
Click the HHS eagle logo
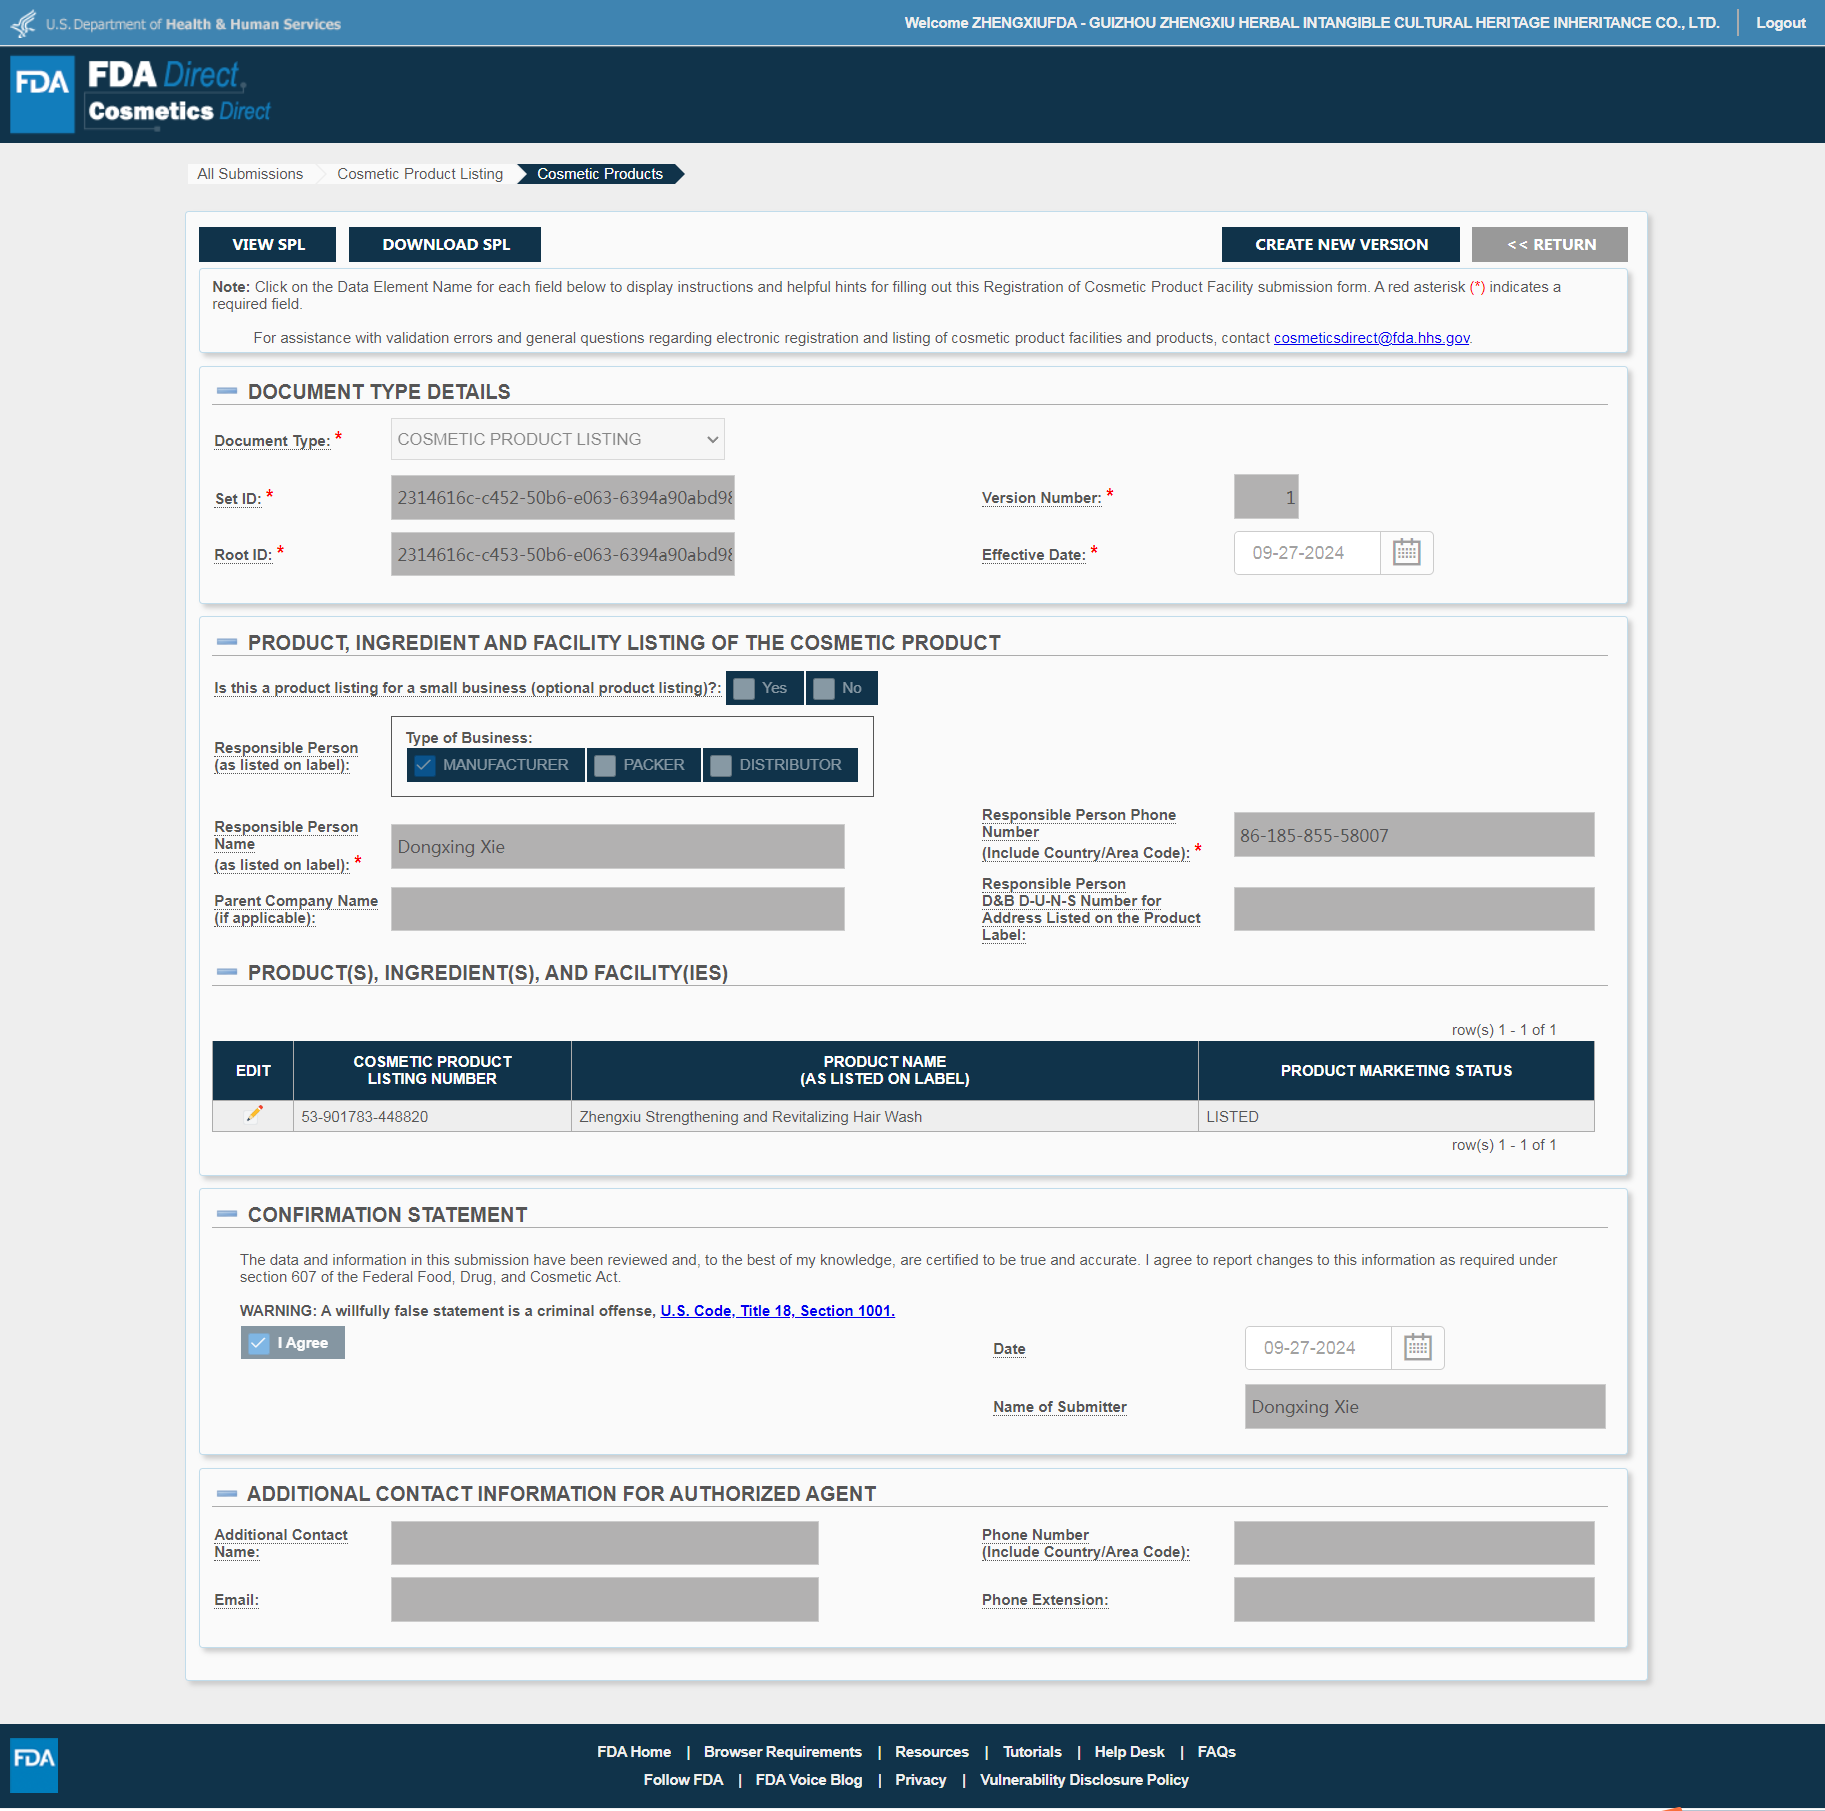tap(23, 23)
